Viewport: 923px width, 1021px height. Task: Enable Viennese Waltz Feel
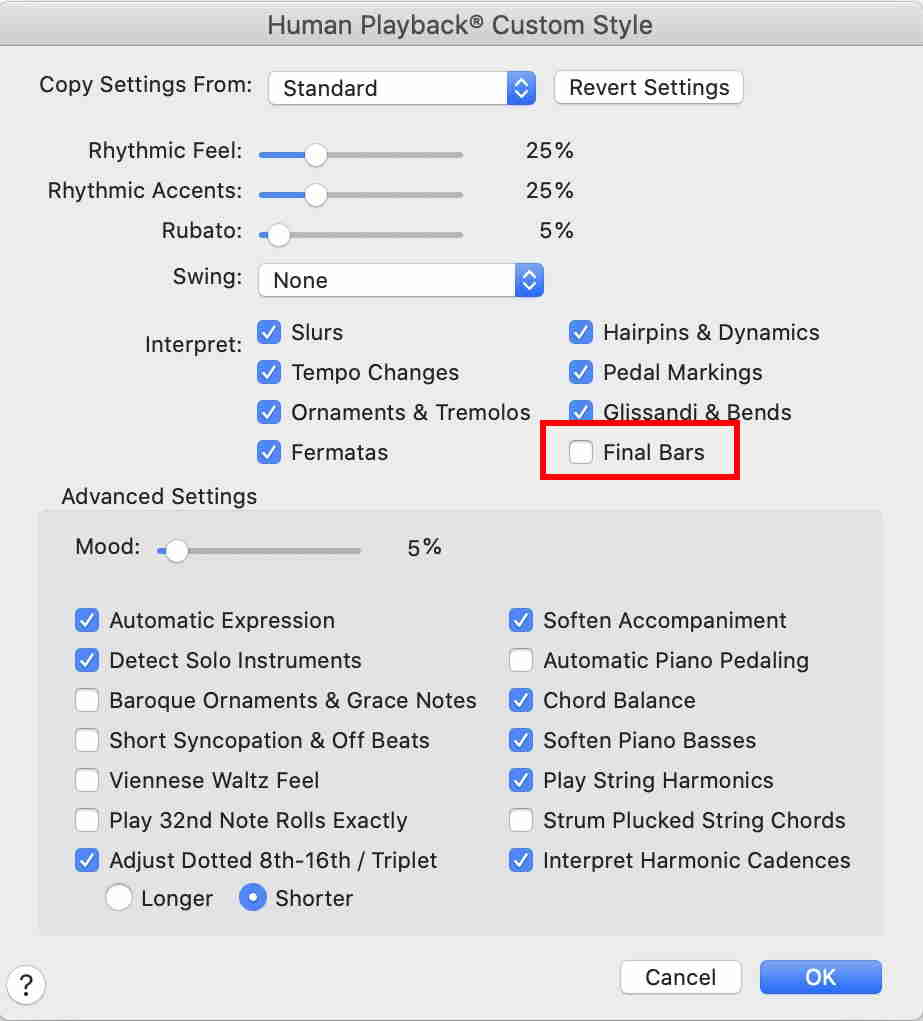(88, 781)
